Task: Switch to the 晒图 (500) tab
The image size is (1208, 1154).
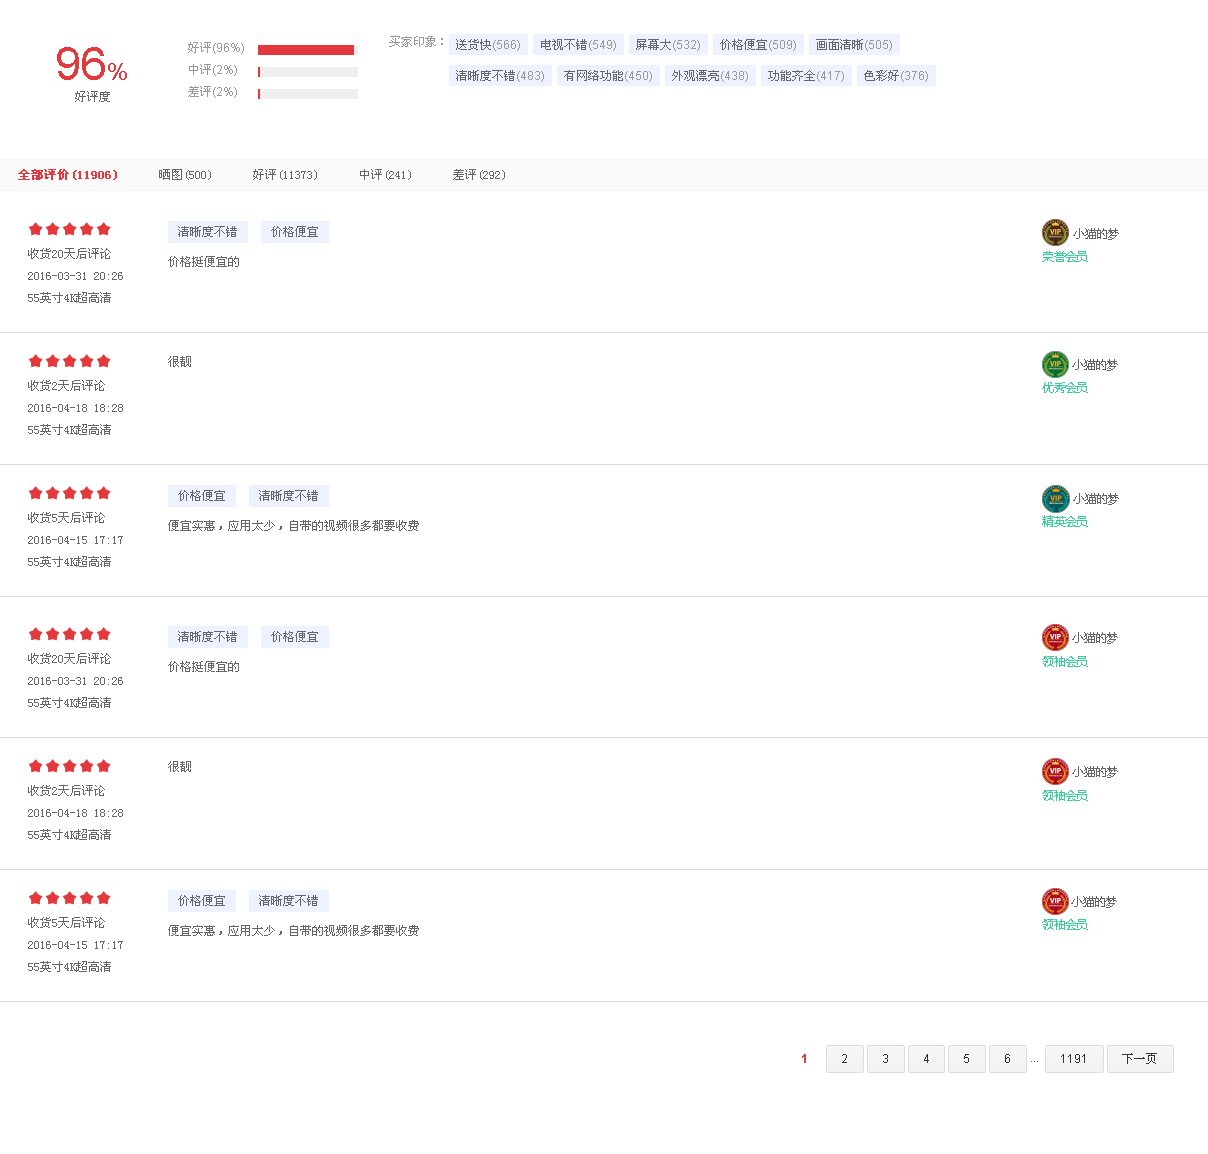Action: point(185,175)
